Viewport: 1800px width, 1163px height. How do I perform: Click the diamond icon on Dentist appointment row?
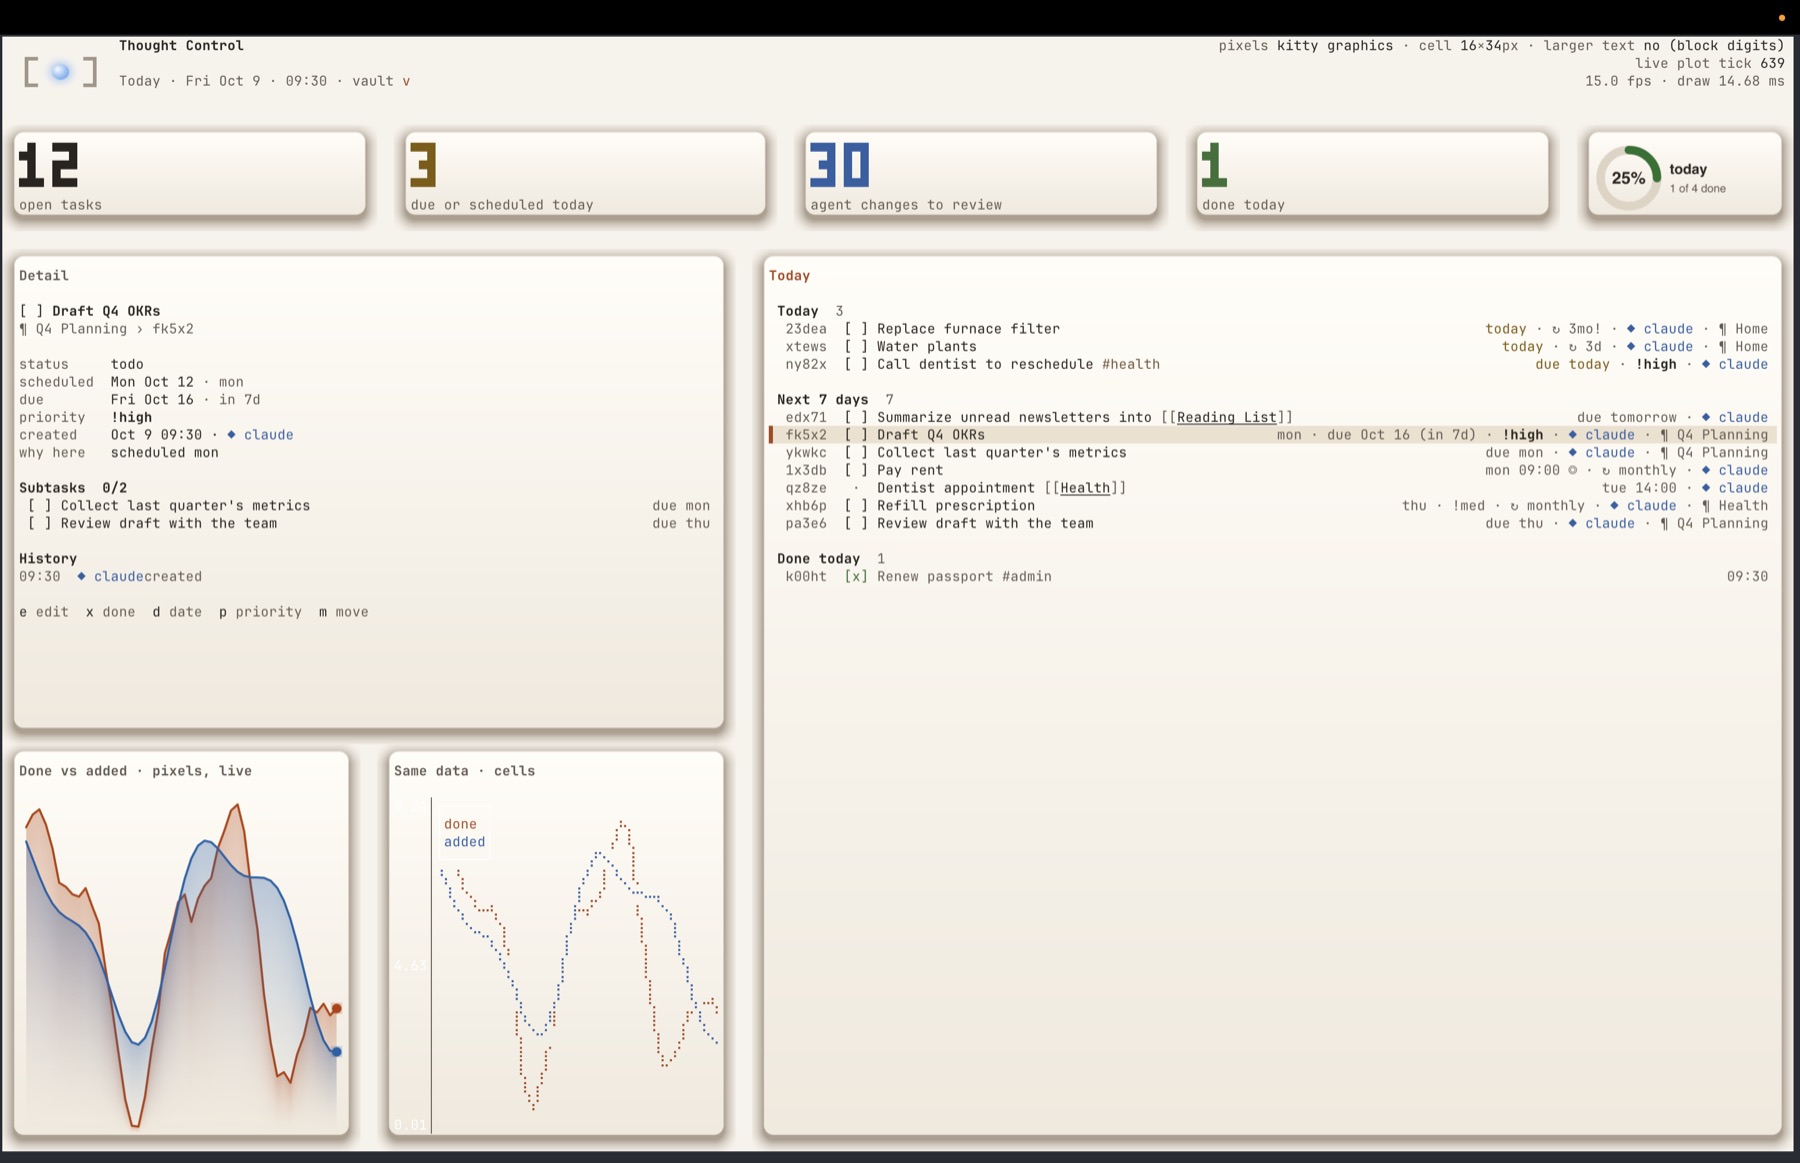[x=1706, y=488]
